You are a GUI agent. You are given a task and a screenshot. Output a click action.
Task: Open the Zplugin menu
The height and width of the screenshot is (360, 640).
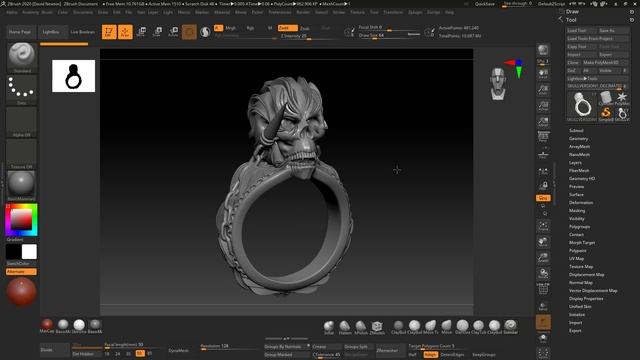(415, 12)
